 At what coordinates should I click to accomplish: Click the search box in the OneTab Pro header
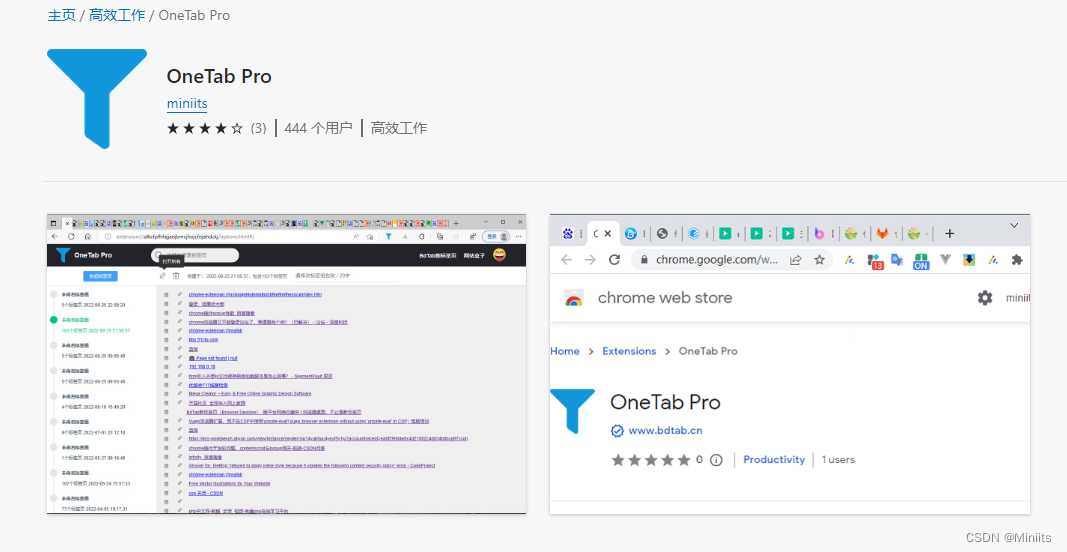point(195,255)
